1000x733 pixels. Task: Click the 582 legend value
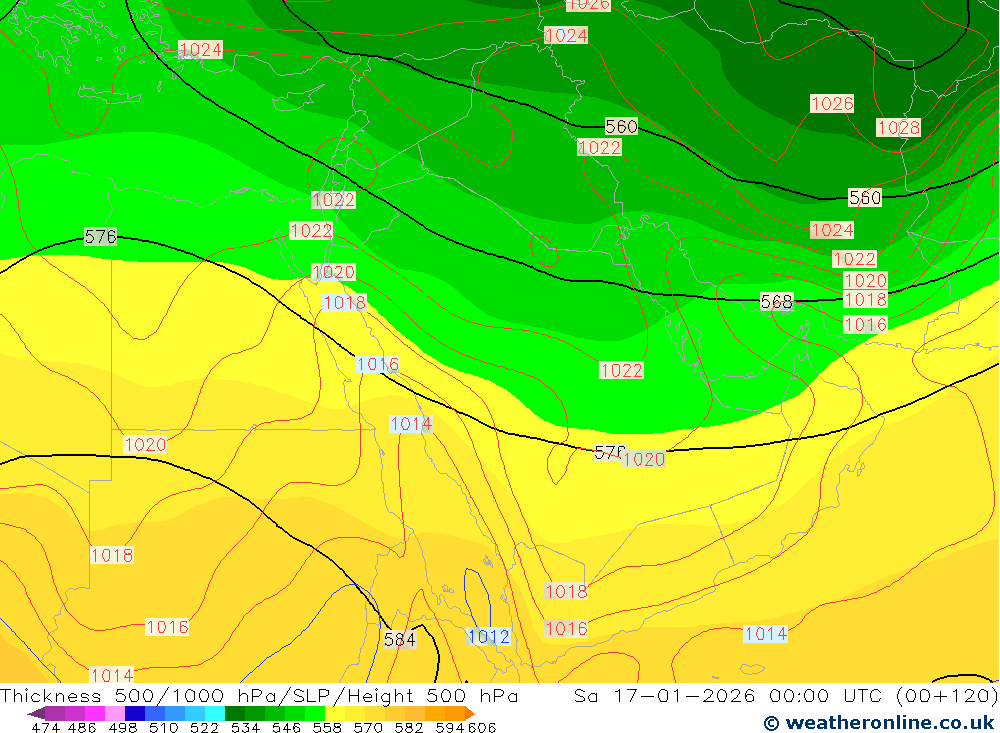click(x=408, y=727)
